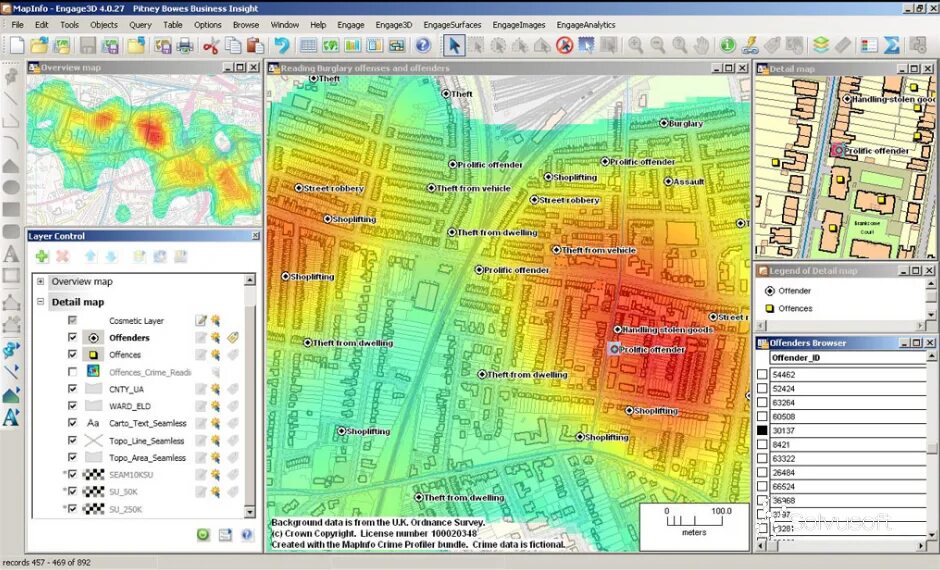
Task: Expand the Overview map tree node
Action: 40,281
